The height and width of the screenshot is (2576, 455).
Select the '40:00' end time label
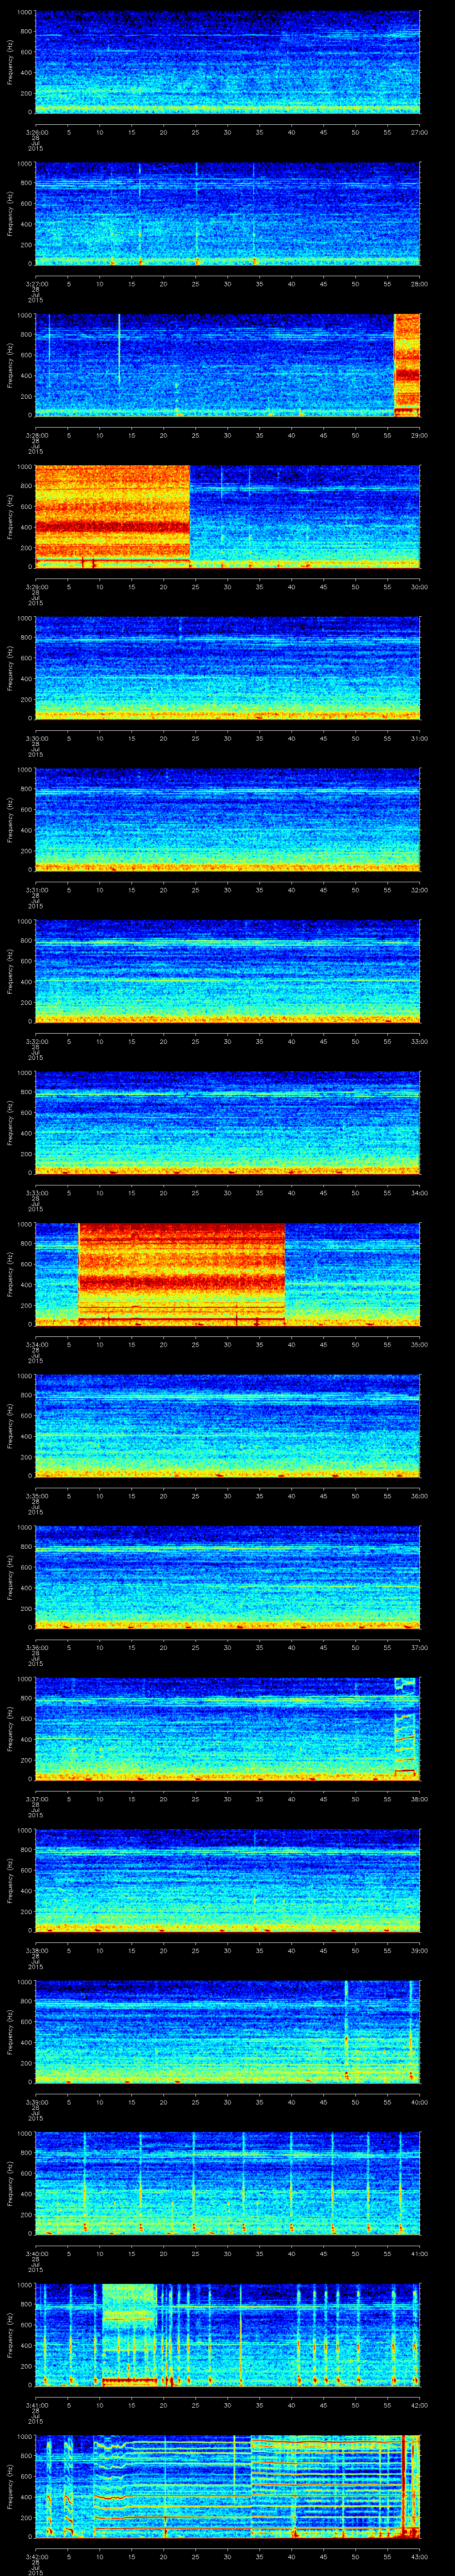420,2101
